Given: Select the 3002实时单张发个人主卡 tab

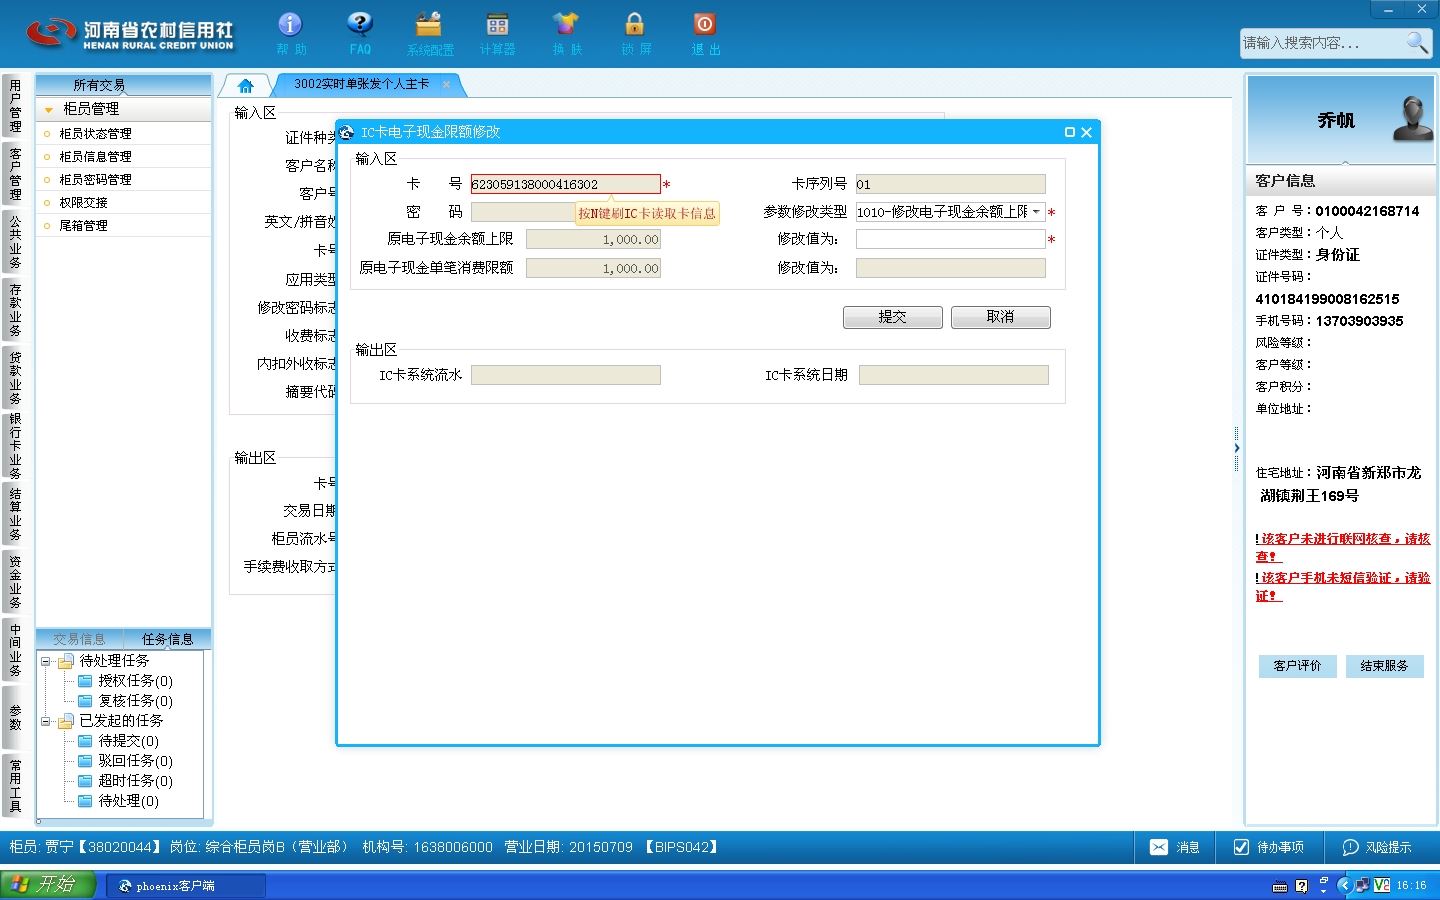Looking at the screenshot, I should (361, 84).
